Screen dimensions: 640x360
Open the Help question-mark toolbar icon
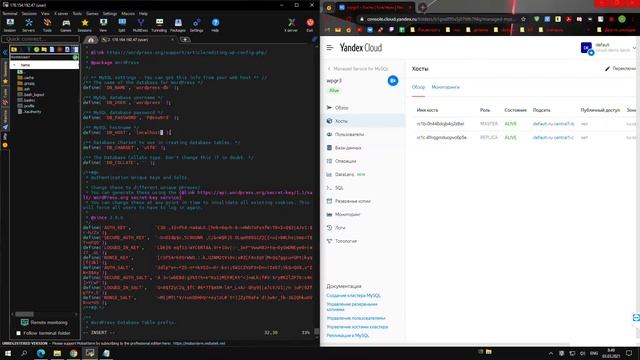[215, 25]
